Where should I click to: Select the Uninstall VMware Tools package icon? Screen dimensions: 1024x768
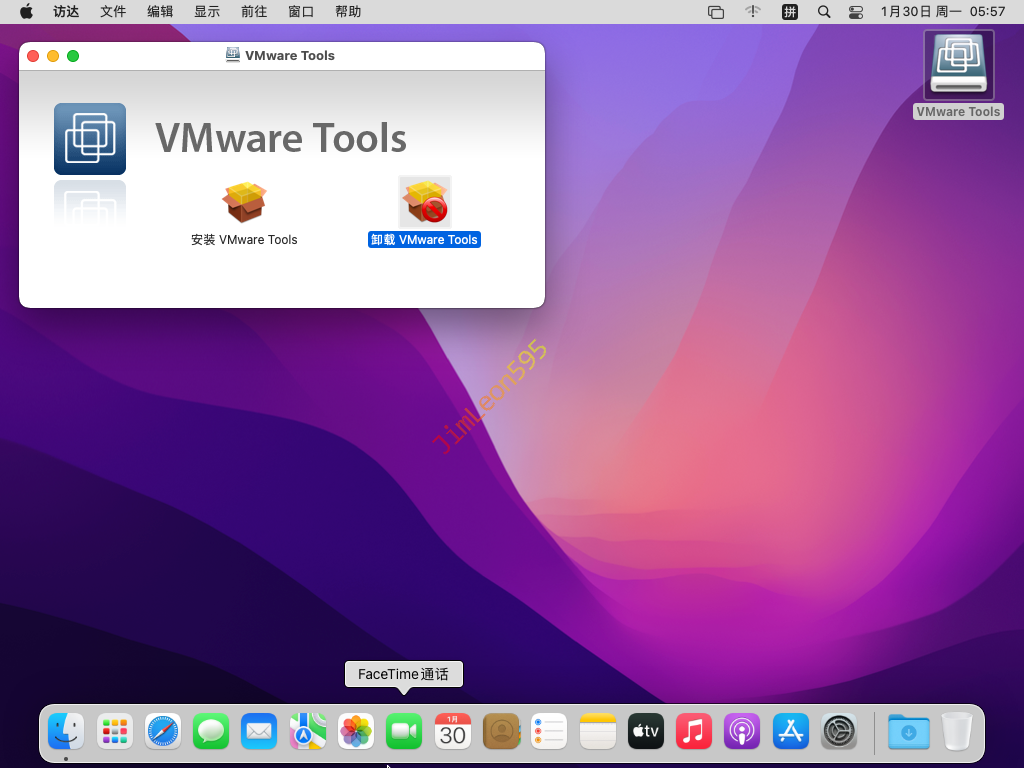point(425,203)
